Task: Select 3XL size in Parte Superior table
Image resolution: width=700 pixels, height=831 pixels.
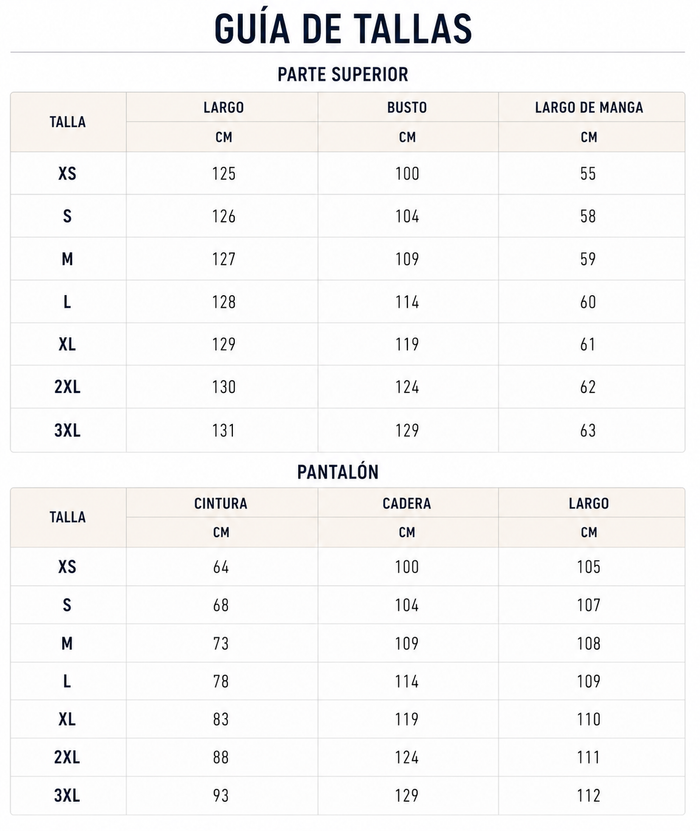Action: pyautogui.click(x=67, y=430)
